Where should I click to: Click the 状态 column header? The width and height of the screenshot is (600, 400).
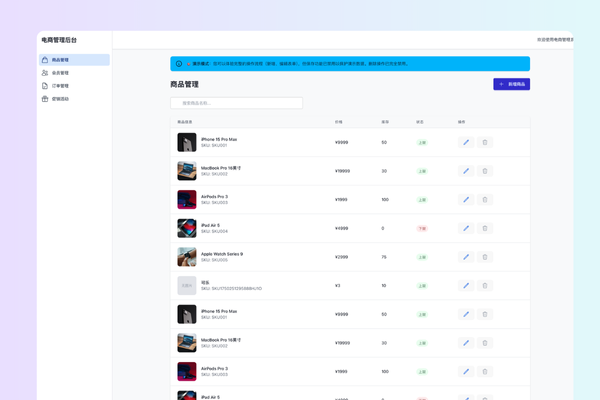point(420,122)
